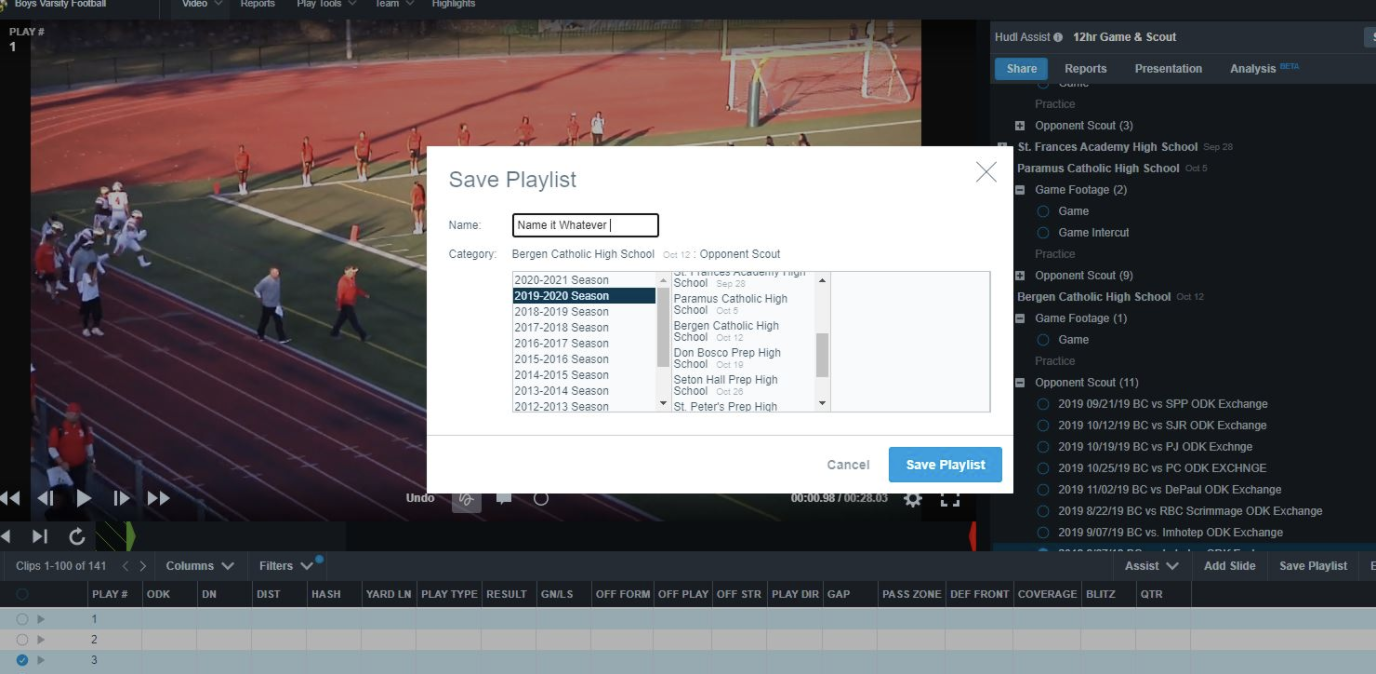Image resolution: width=1376 pixels, height=674 pixels.
Task: Select Game Intercut radio under Paramus Catholic
Action: tap(1043, 233)
